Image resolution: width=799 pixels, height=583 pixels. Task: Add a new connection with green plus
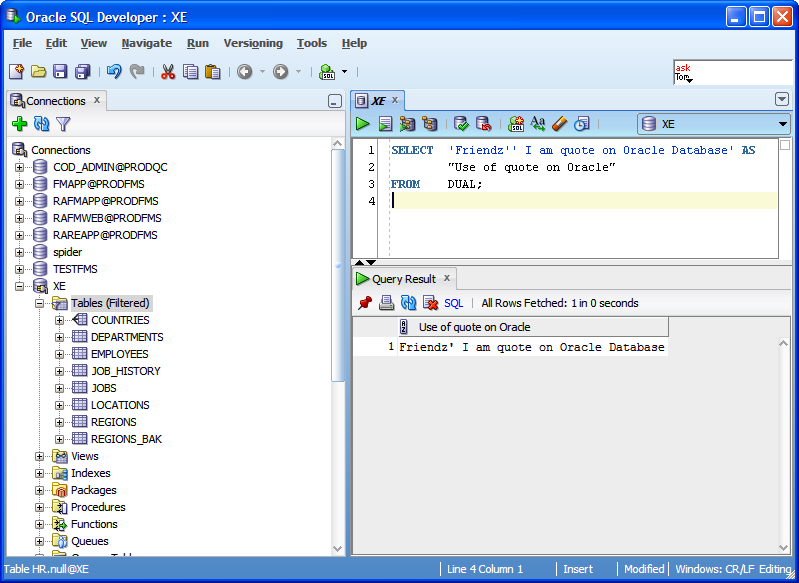coord(19,124)
